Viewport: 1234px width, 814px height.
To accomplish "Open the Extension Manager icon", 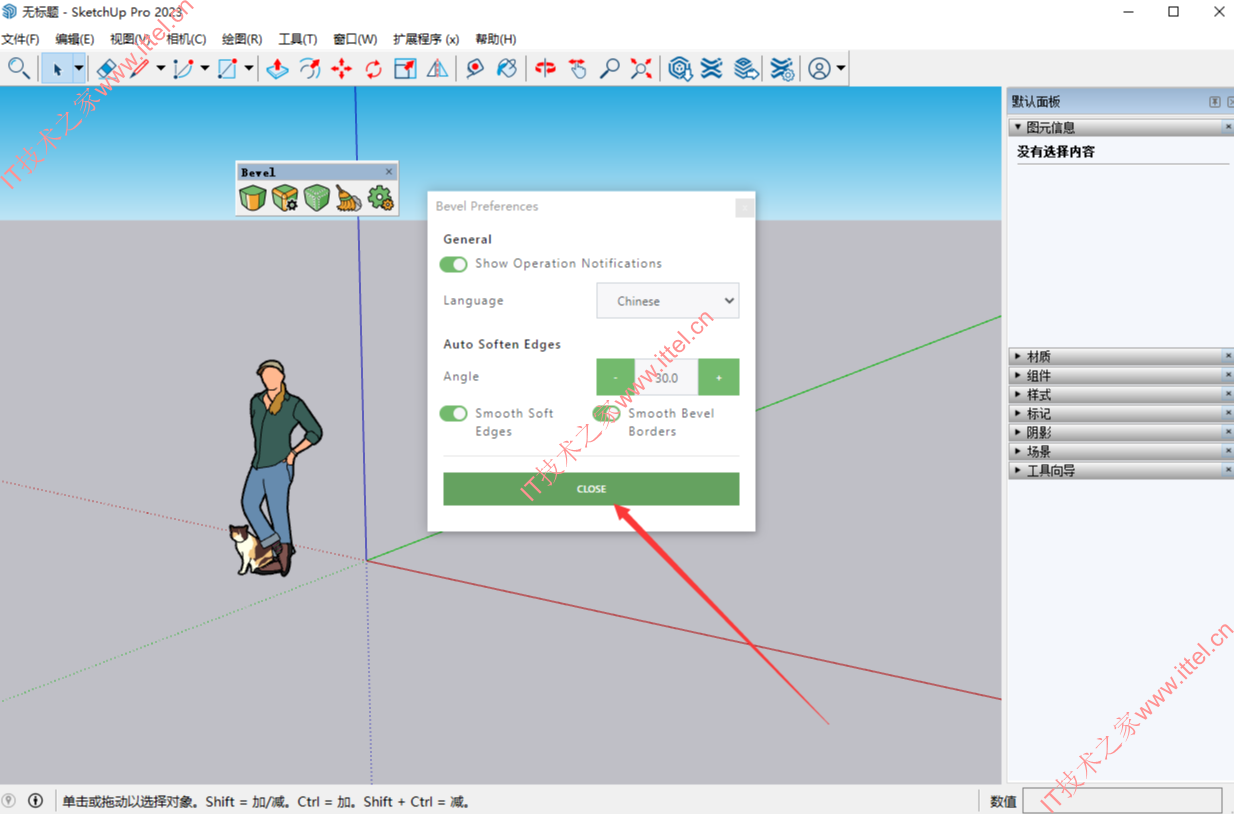I will click(x=782, y=68).
